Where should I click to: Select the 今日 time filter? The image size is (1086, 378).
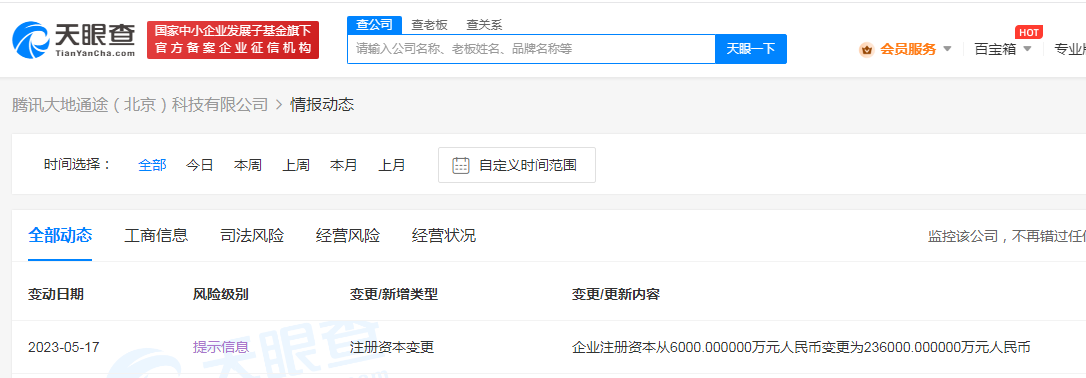(199, 165)
